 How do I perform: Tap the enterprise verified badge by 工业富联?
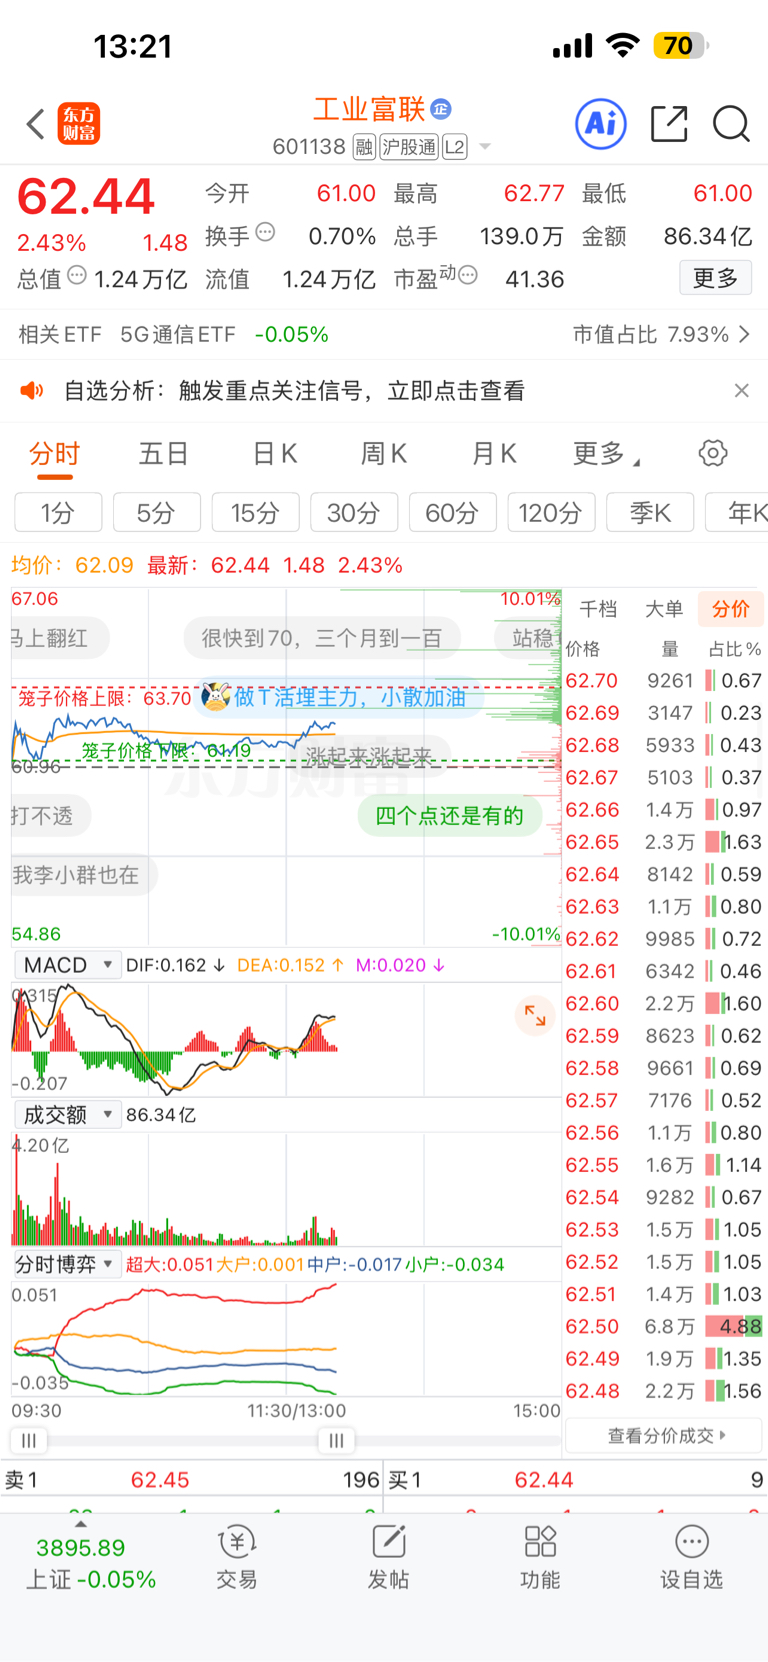click(441, 109)
